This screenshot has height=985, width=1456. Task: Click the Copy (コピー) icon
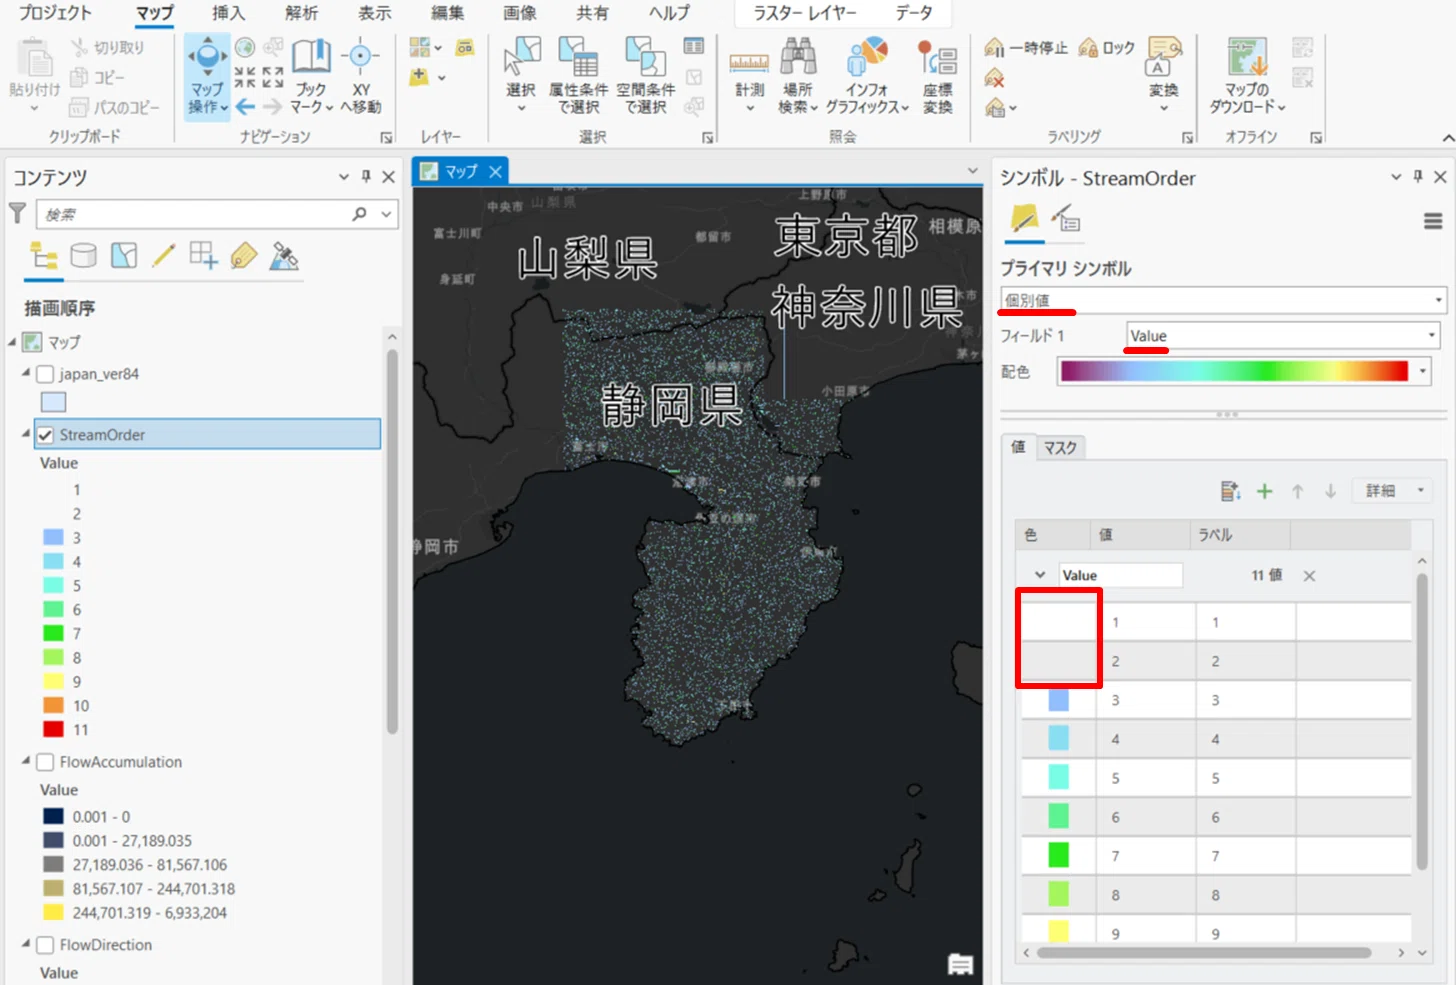79,77
